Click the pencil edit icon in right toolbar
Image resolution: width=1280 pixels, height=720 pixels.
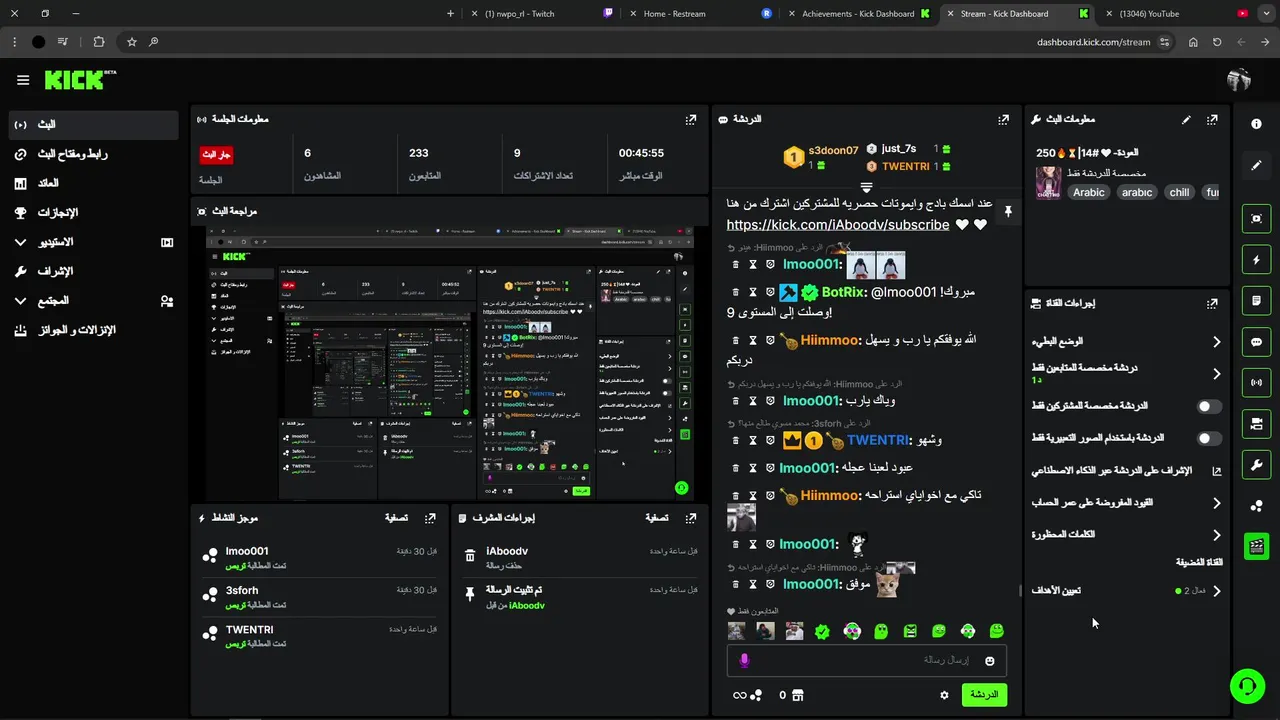[1256, 166]
